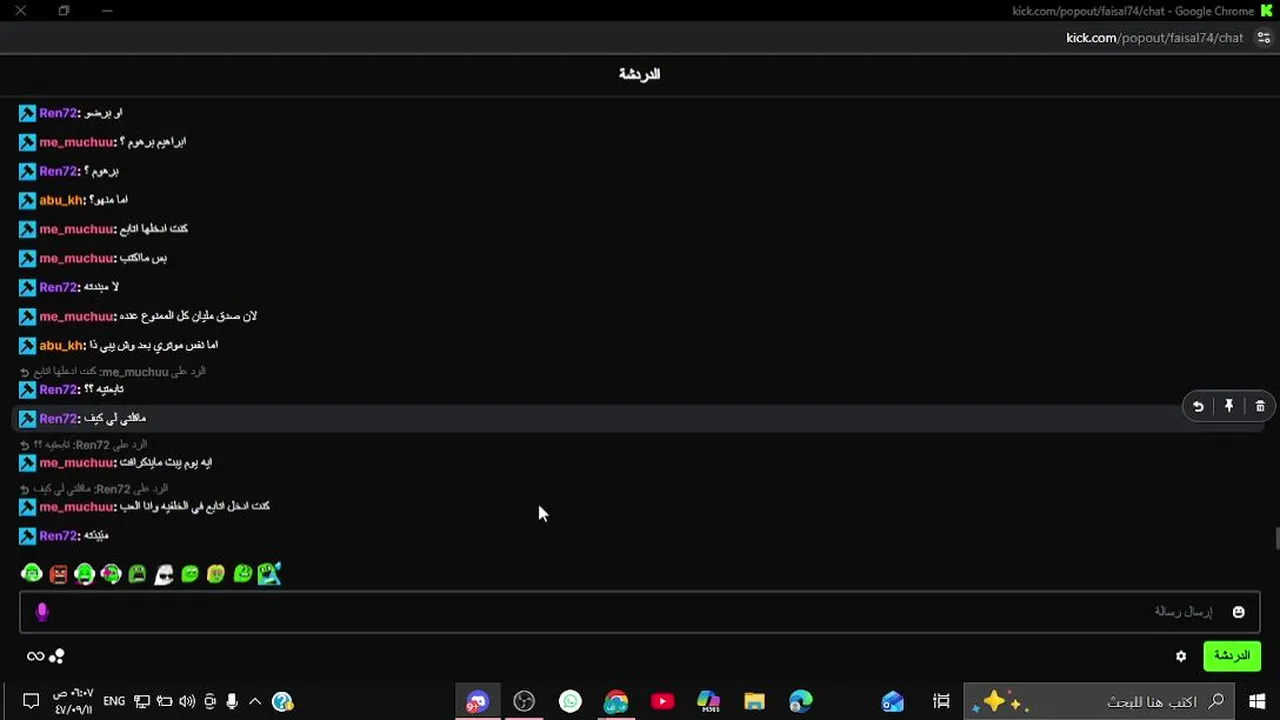Click the infinity symbol icon
Viewport: 1280px width, 720px height.
[x=35, y=656]
